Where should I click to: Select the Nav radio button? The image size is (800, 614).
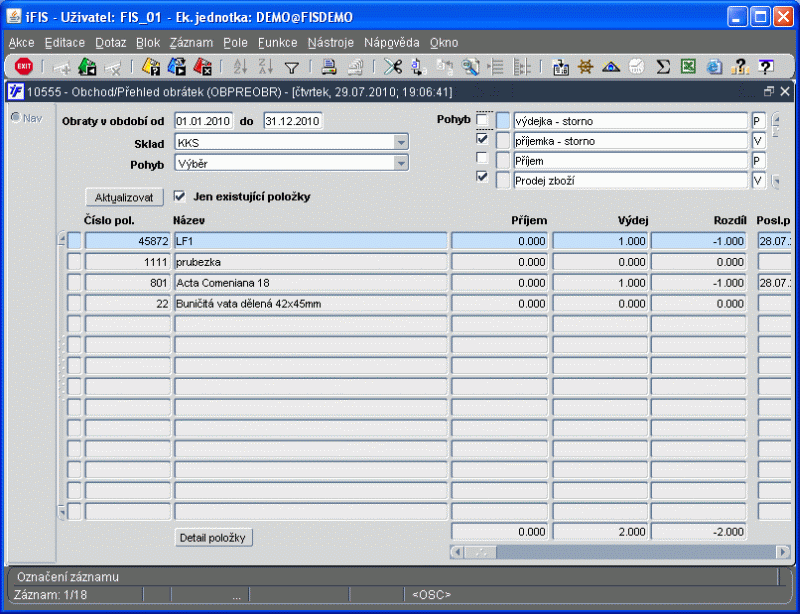(16, 118)
